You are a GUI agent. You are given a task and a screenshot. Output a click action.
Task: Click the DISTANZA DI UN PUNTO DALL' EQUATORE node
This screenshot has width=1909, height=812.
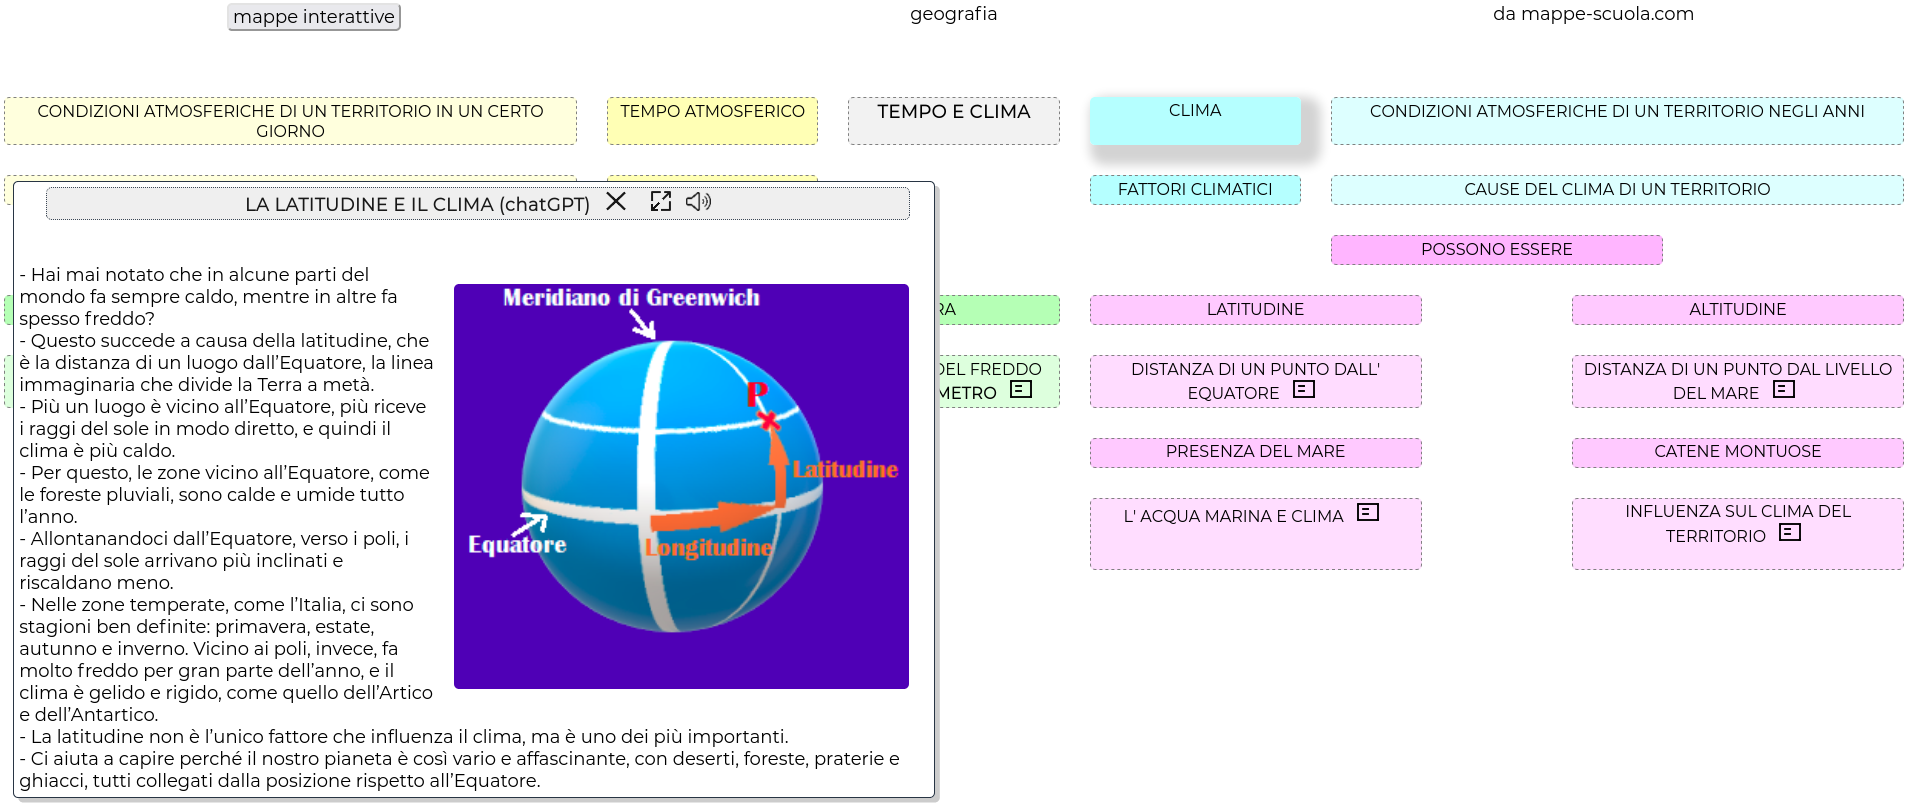(x=1256, y=381)
